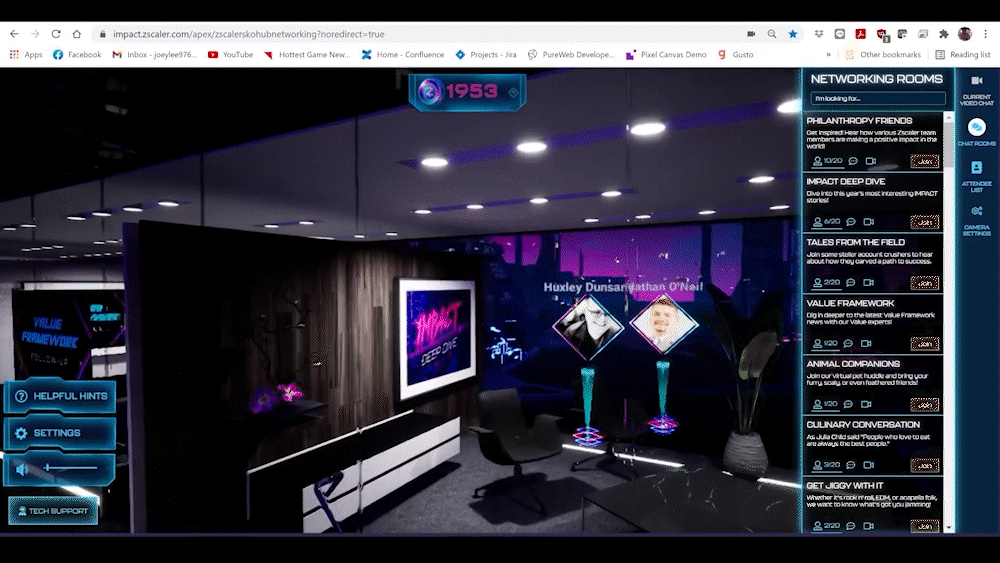Click video icon in Value Framework

865,343
